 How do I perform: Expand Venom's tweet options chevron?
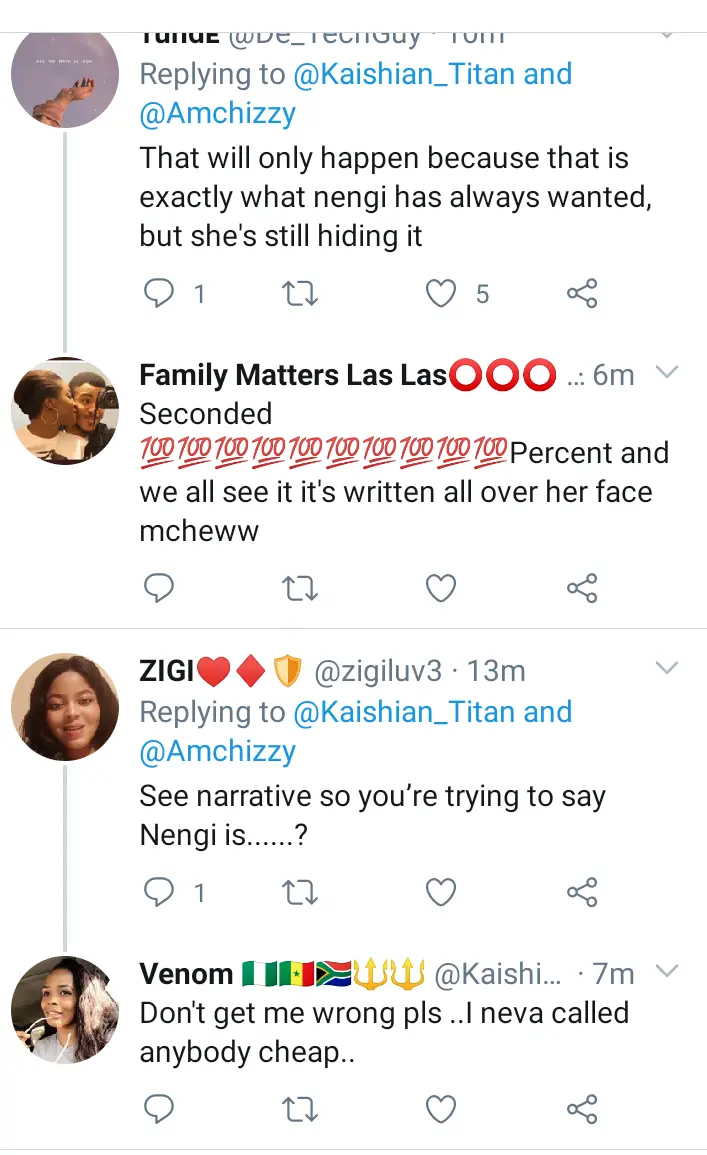[x=666, y=970]
